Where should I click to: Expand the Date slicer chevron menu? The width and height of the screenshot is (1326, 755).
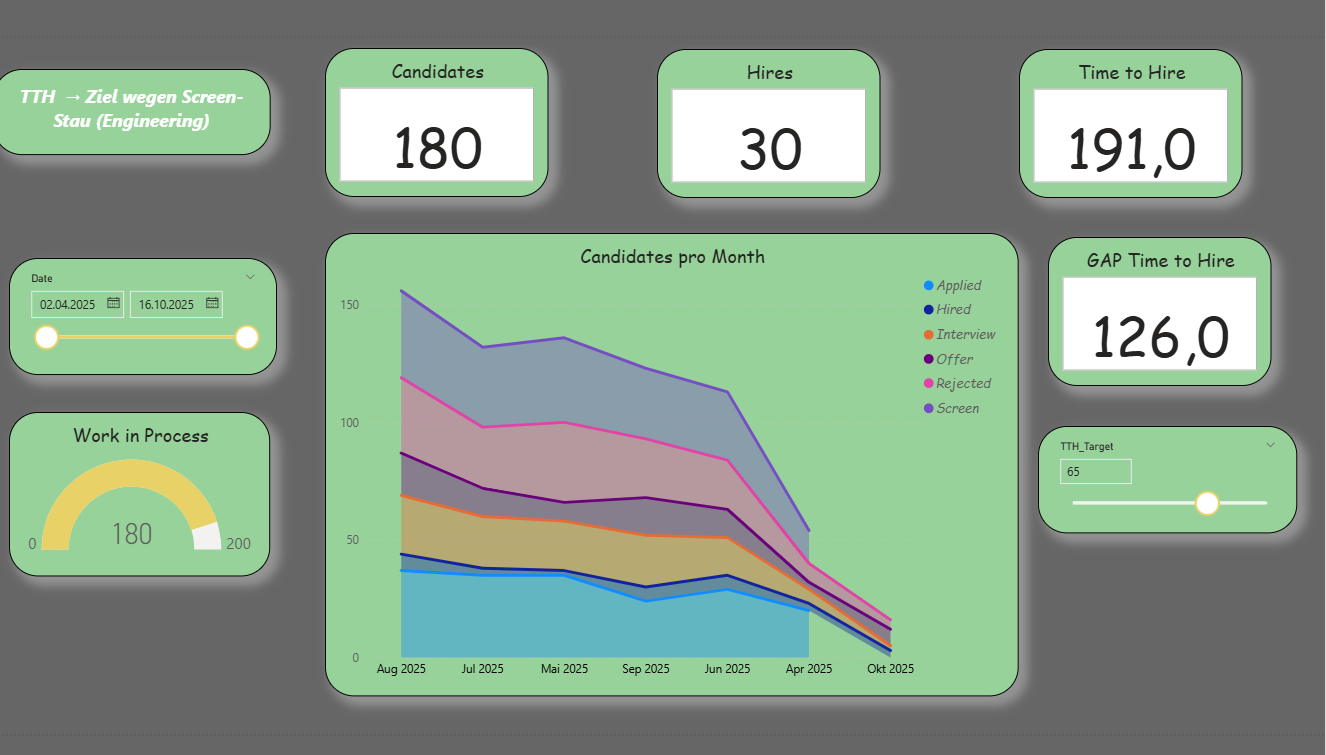tap(250, 277)
